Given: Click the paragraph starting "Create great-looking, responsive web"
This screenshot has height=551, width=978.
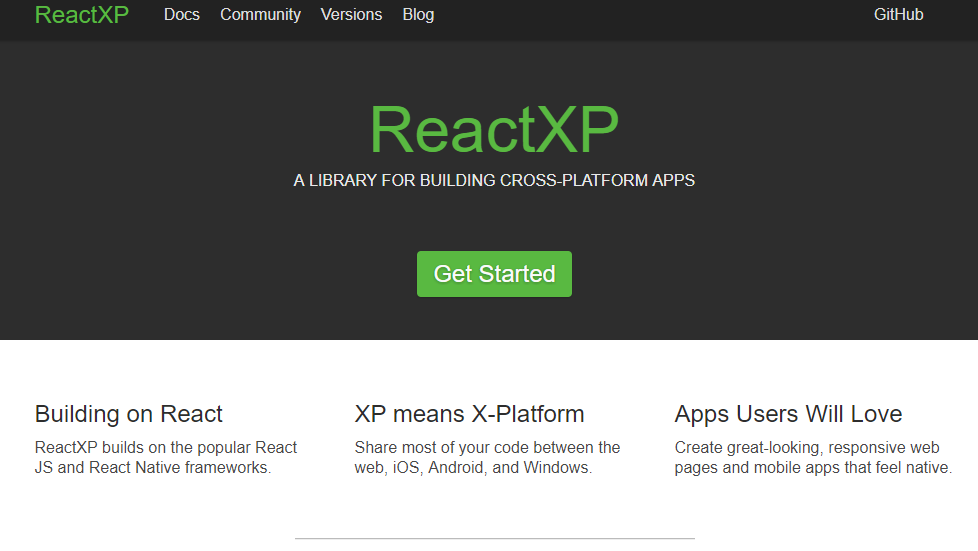Looking at the screenshot, I should (x=813, y=457).
